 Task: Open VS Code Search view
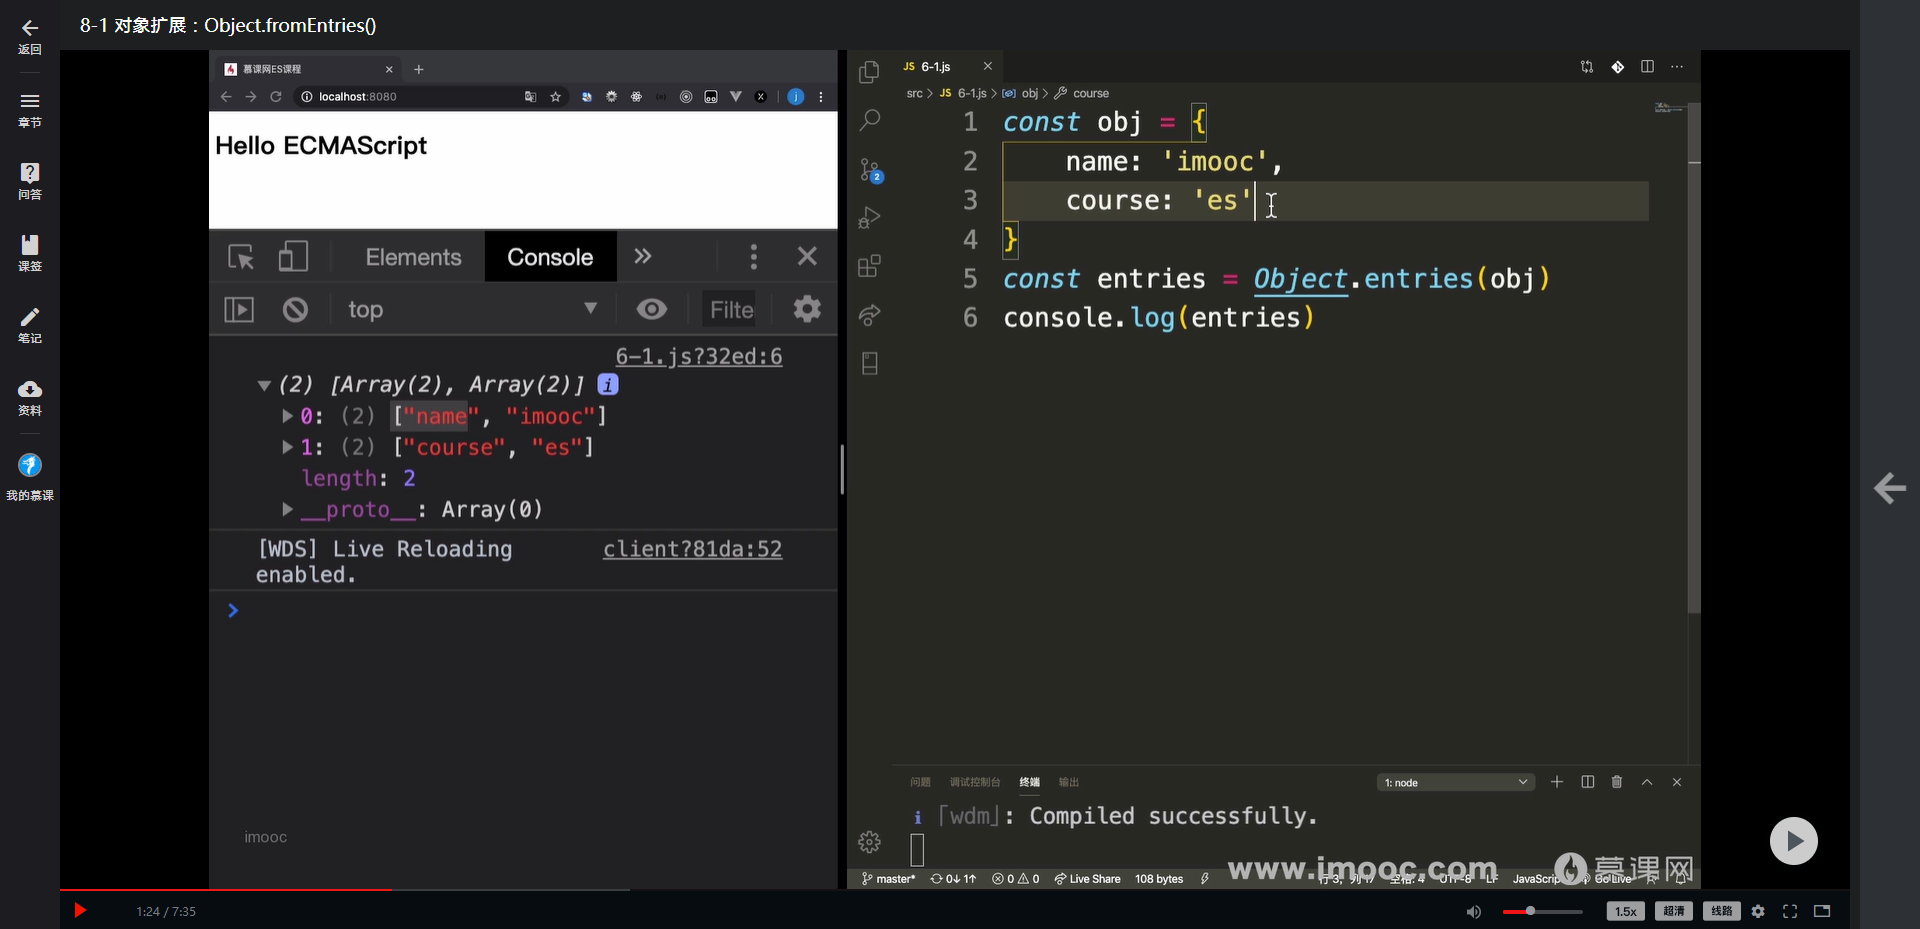coord(870,120)
